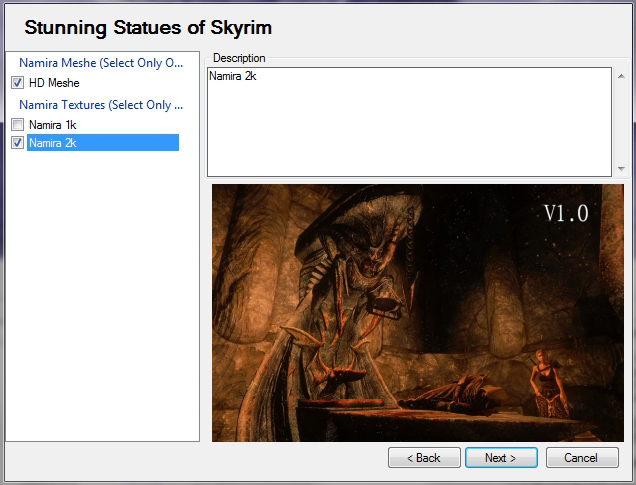Toggle the HD Meshe checkbox
Viewport: 636px width, 485px height.
[x=17, y=83]
